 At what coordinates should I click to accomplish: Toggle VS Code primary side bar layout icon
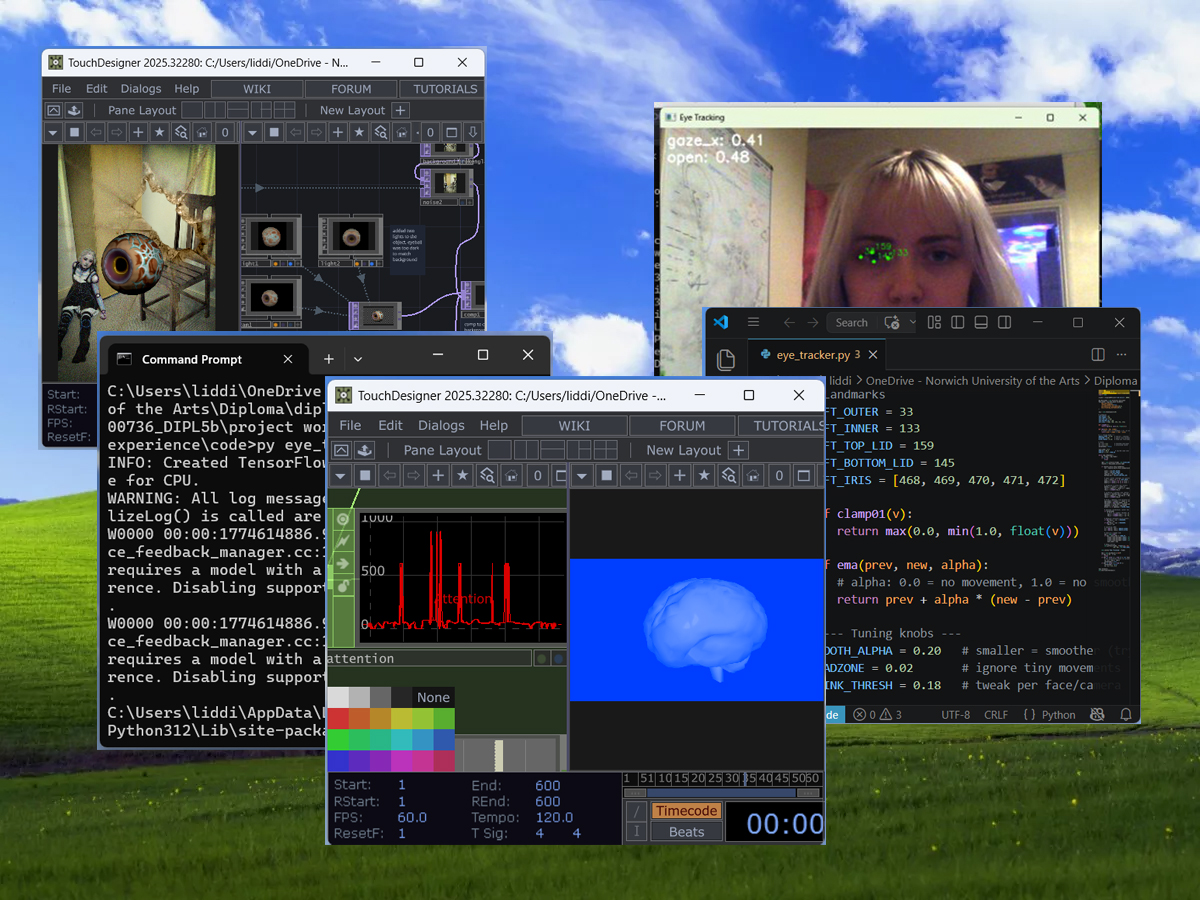[x=958, y=322]
